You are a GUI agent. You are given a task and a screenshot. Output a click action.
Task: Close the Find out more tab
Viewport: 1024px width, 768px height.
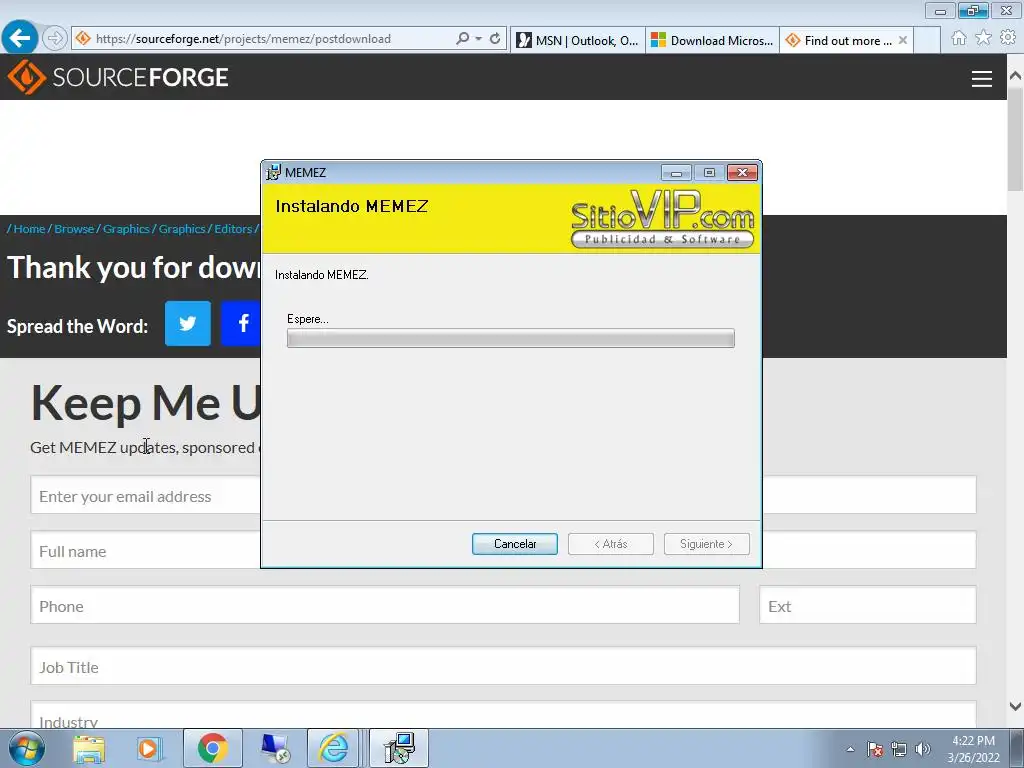pos(903,40)
